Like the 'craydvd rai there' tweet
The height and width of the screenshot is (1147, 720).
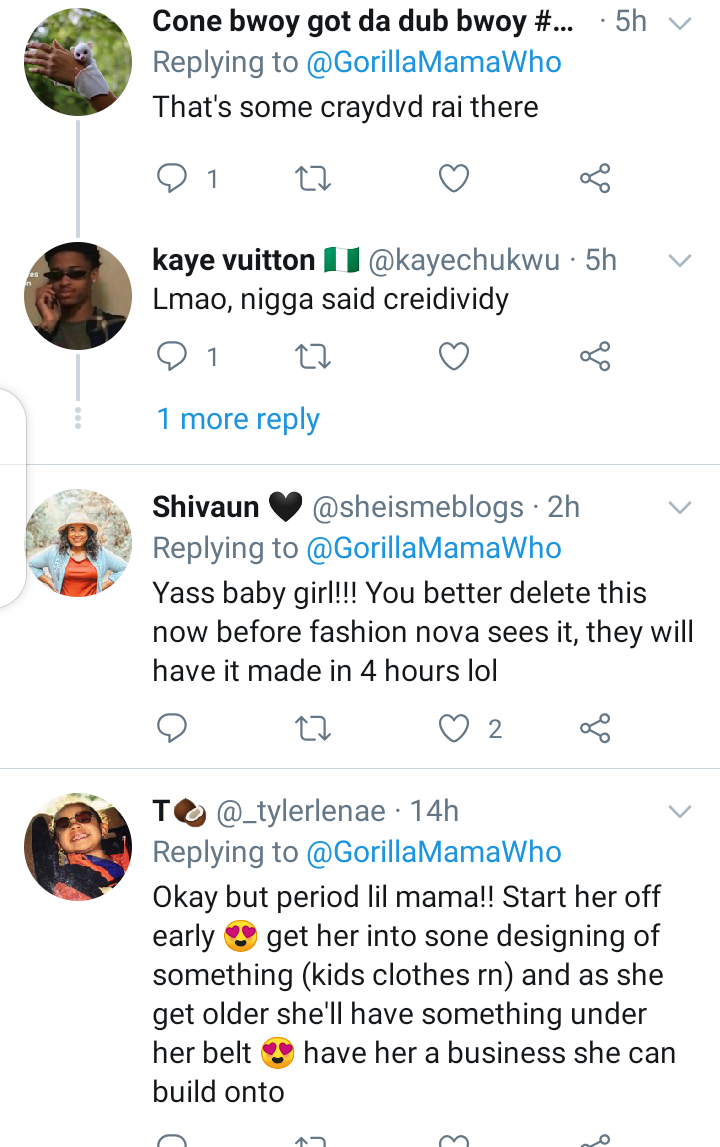click(x=455, y=179)
